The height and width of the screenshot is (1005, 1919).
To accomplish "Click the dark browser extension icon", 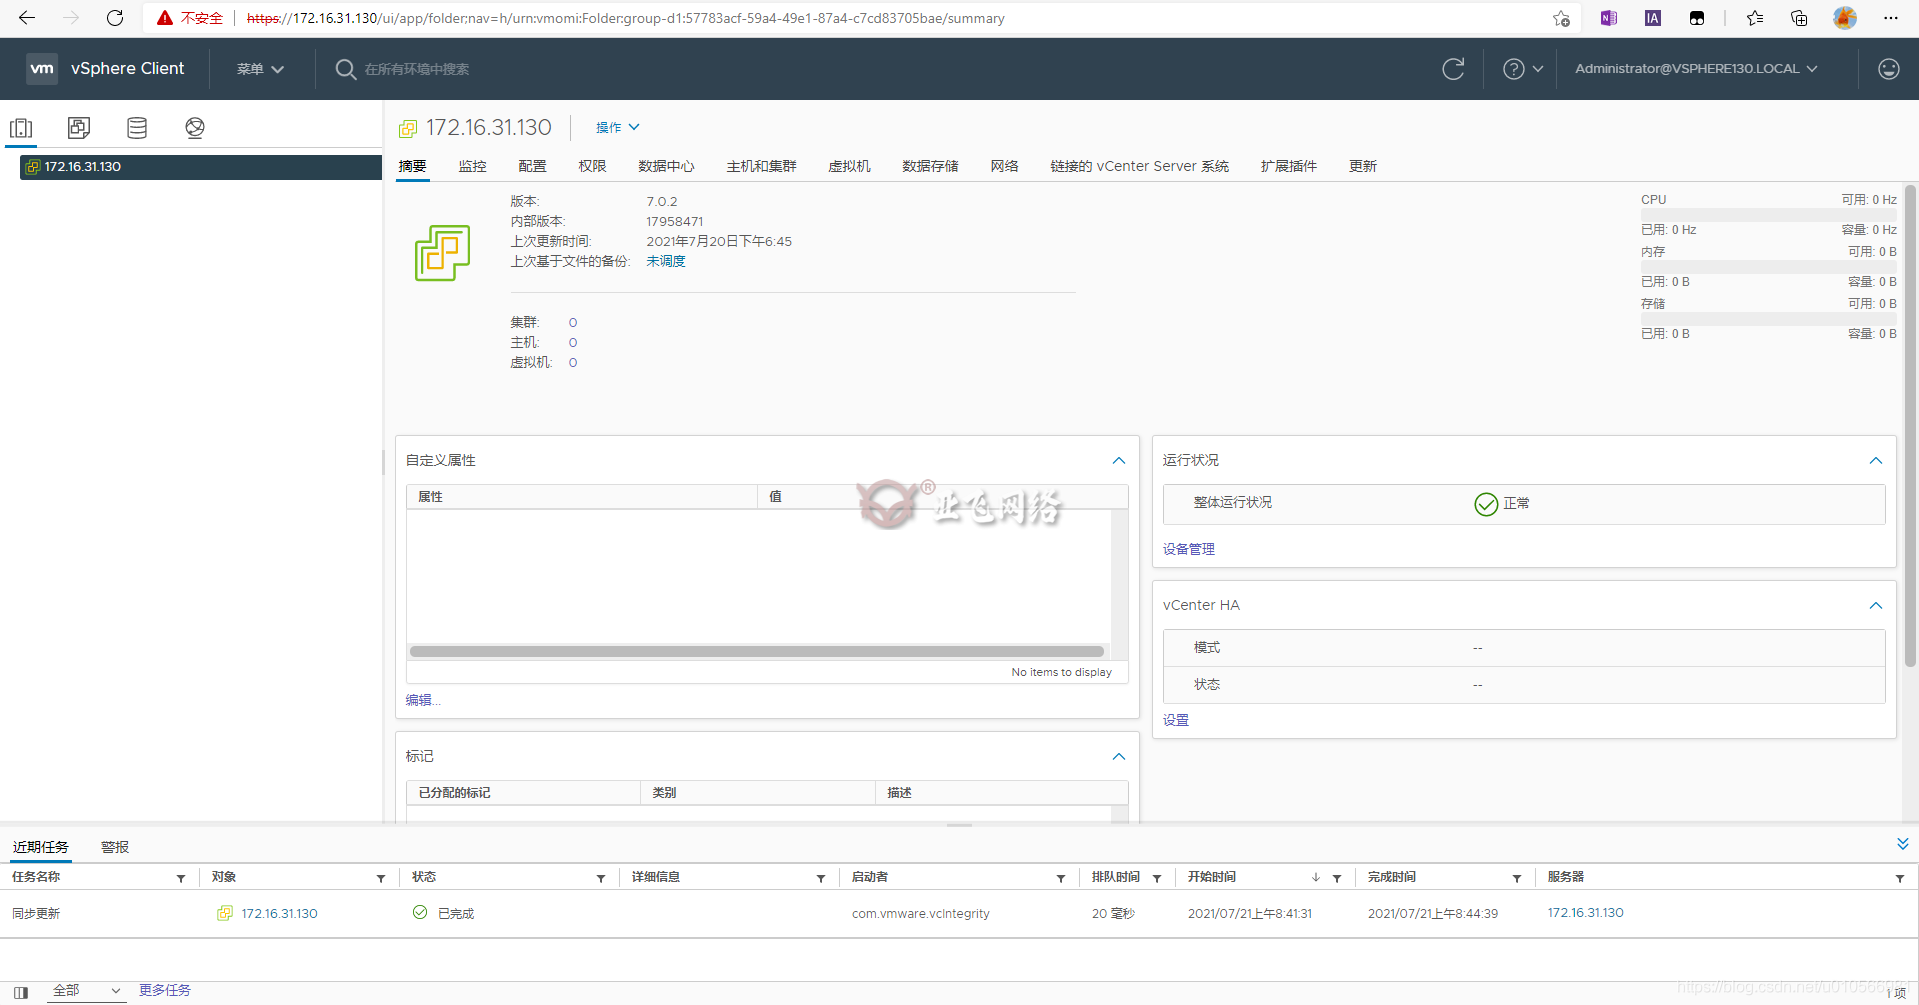I will pyautogui.click(x=1697, y=18).
